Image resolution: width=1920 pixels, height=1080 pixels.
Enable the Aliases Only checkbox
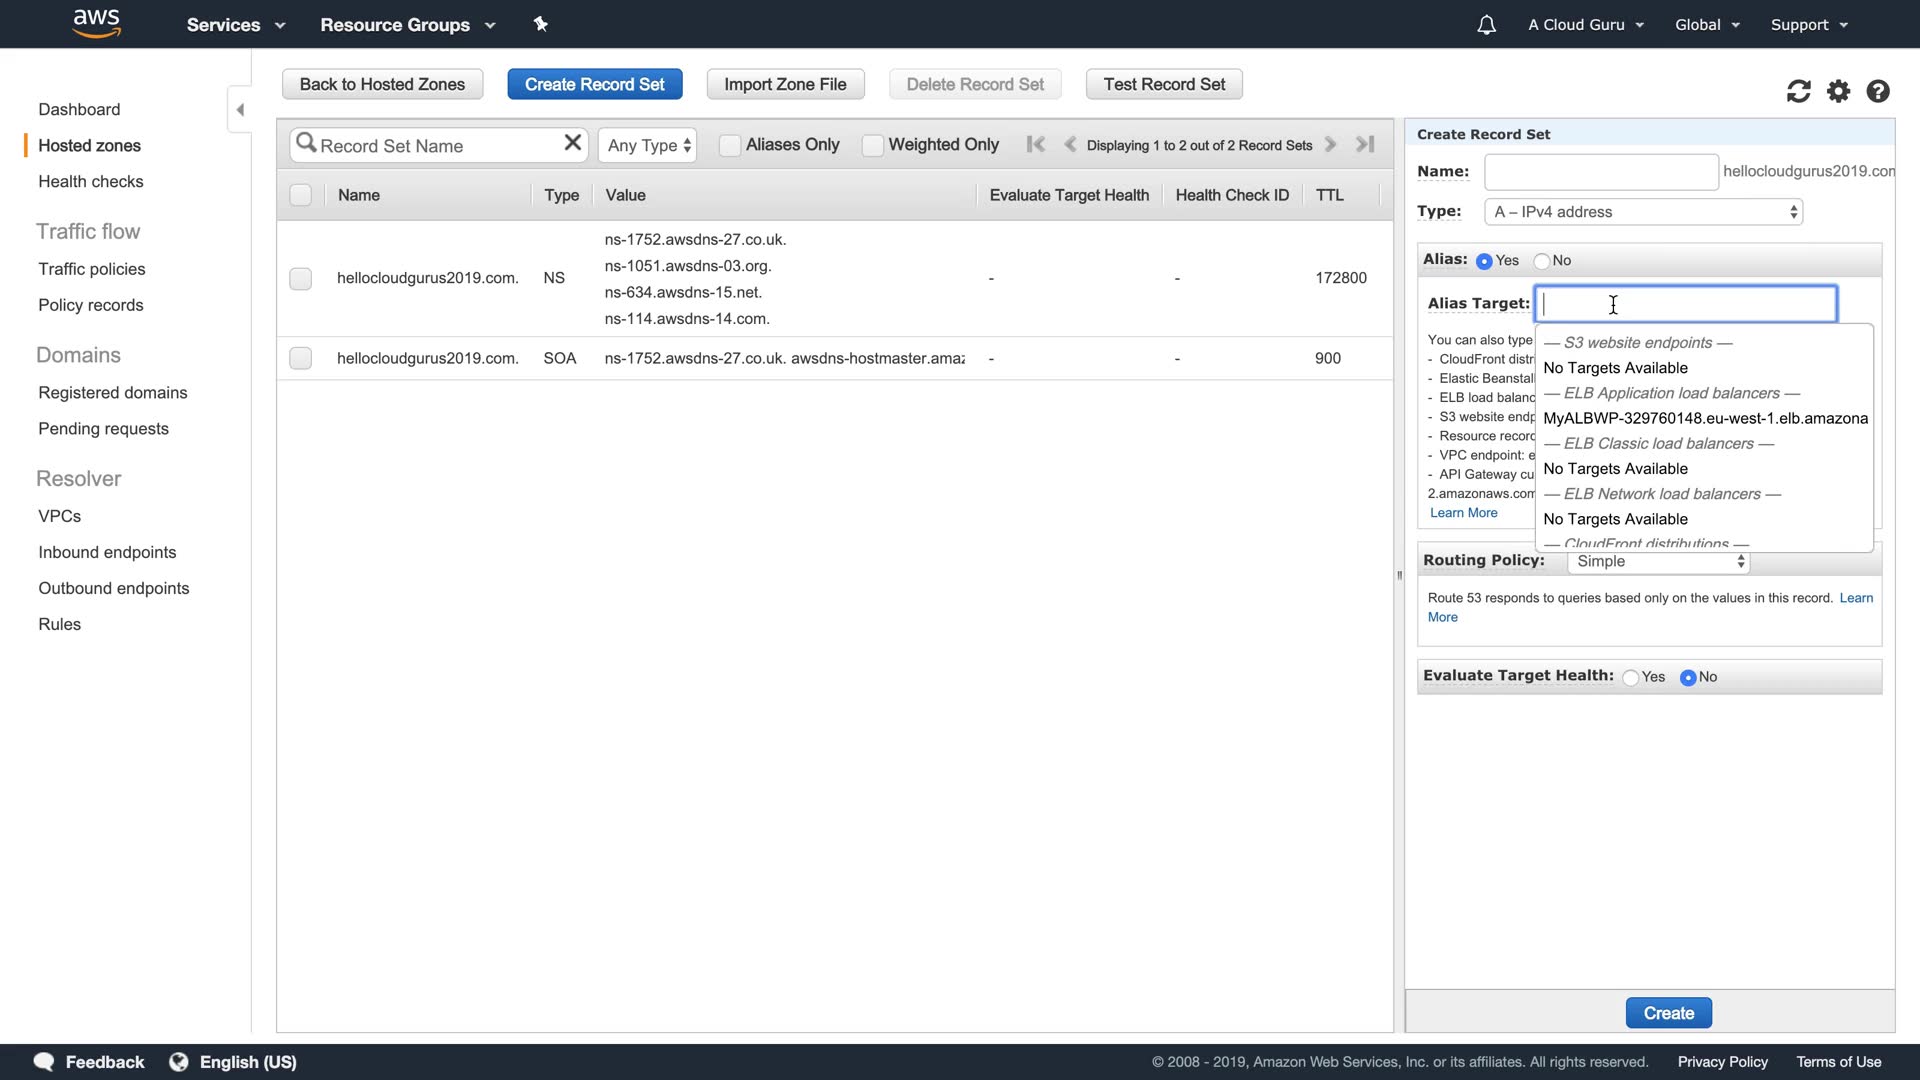(x=730, y=145)
